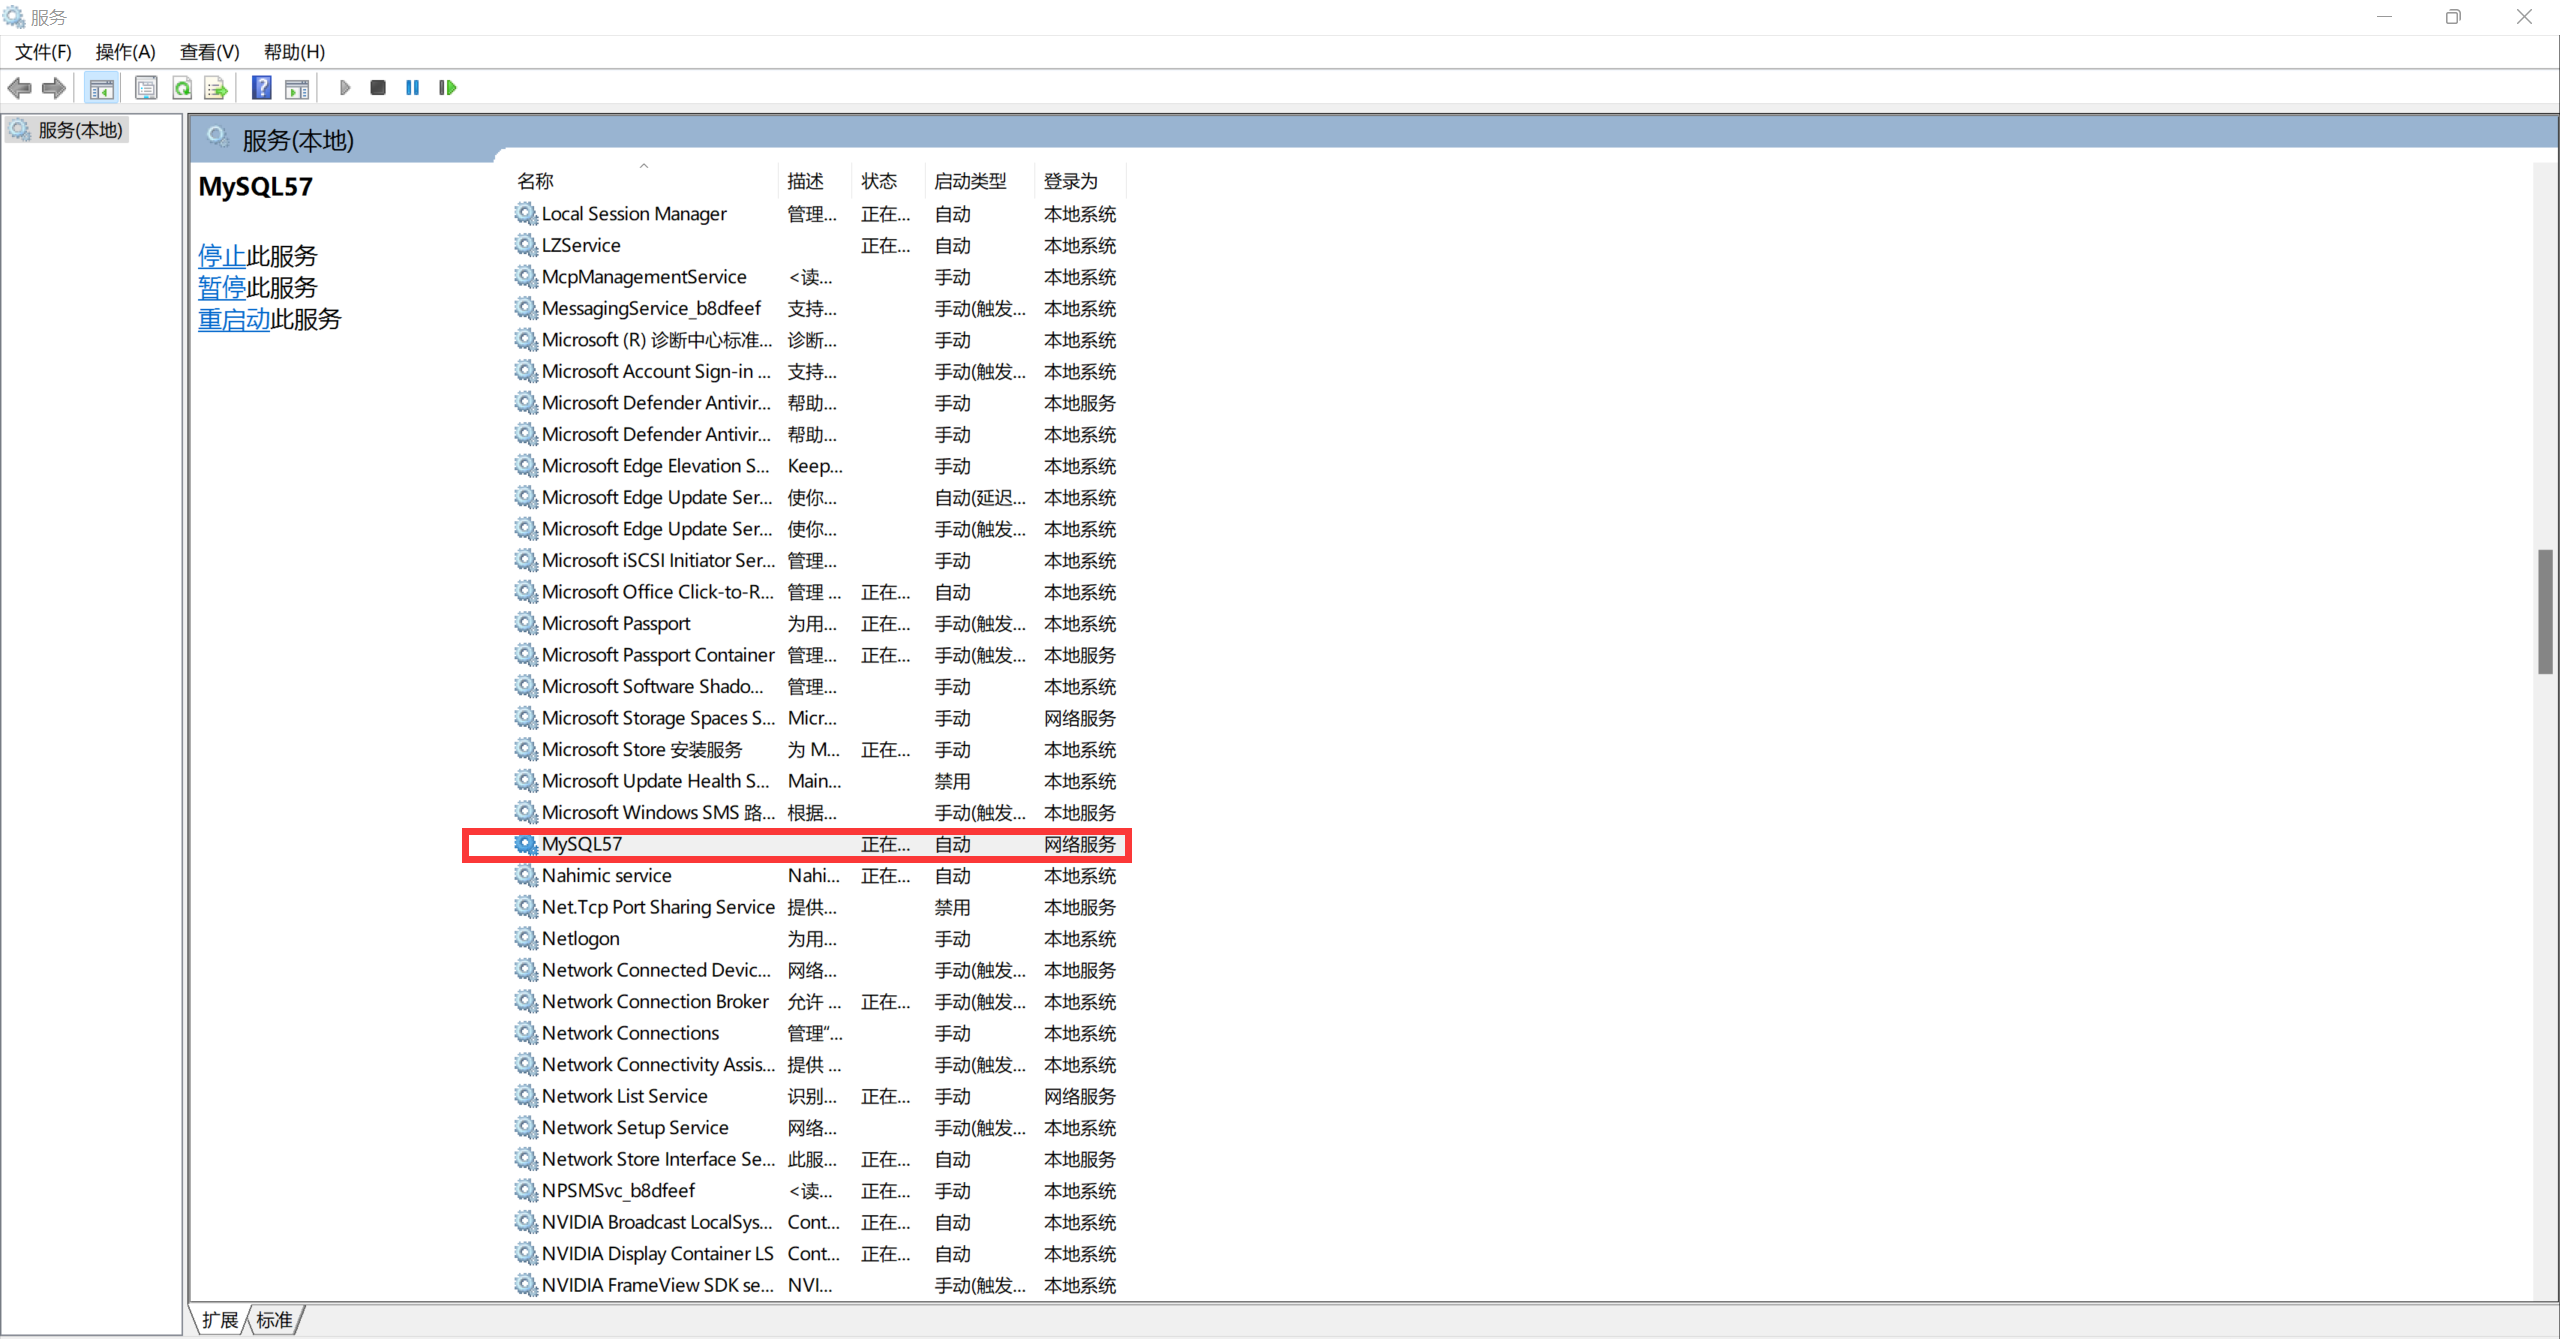Click the 暂停 link to pause service
2560x1339 pixels.
pos(222,288)
